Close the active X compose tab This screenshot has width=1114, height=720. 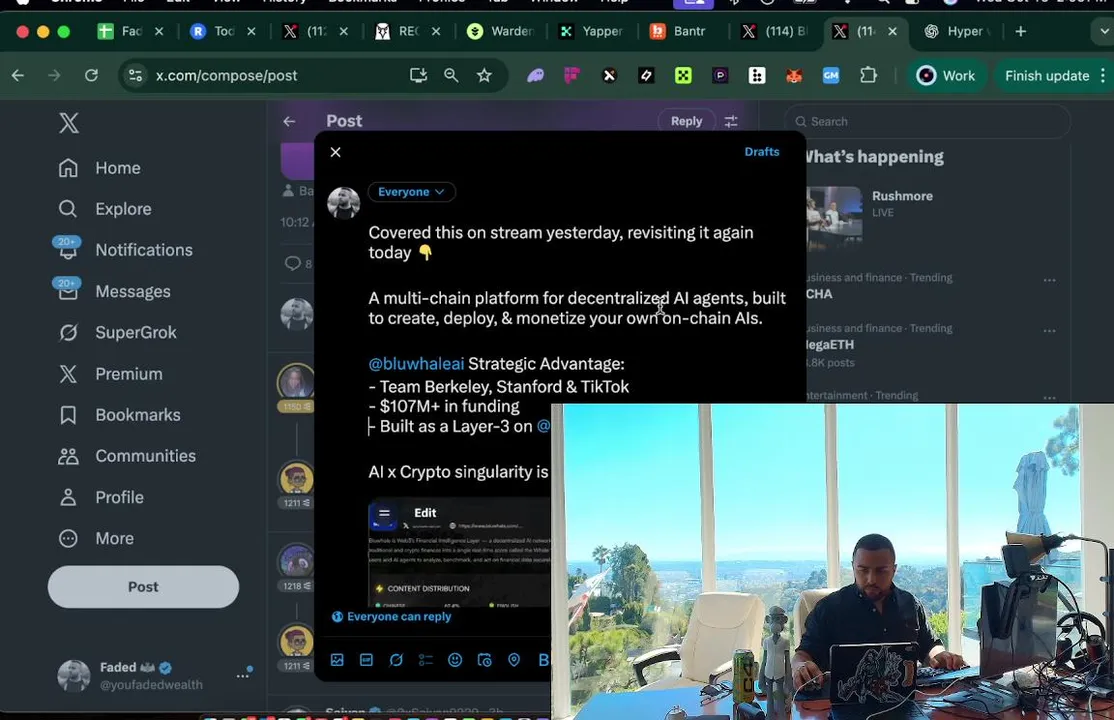click(x=892, y=31)
